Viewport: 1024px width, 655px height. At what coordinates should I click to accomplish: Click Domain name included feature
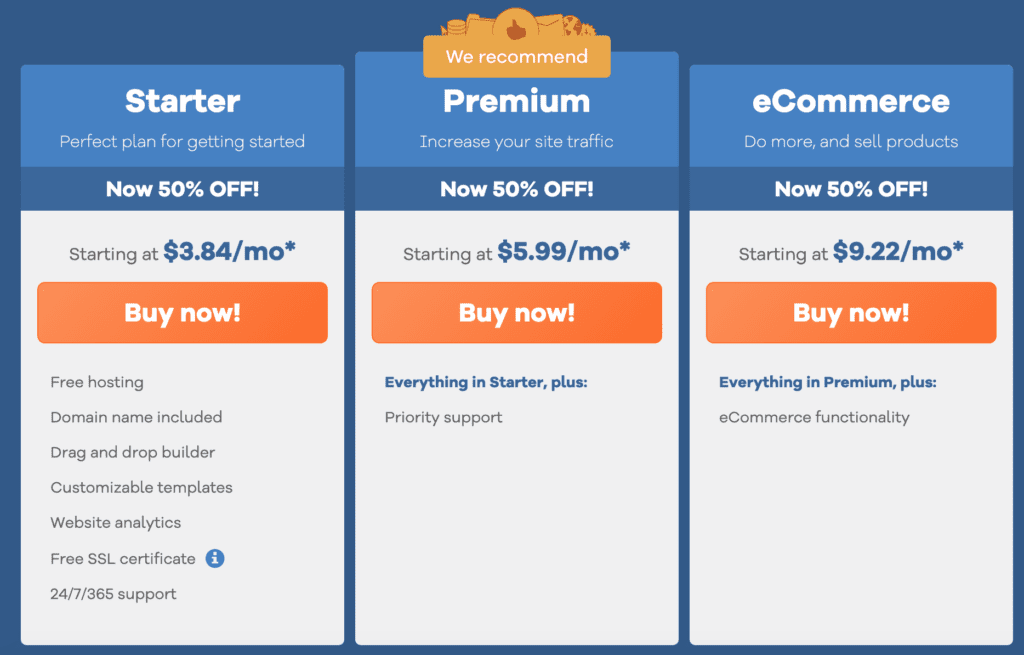click(136, 417)
